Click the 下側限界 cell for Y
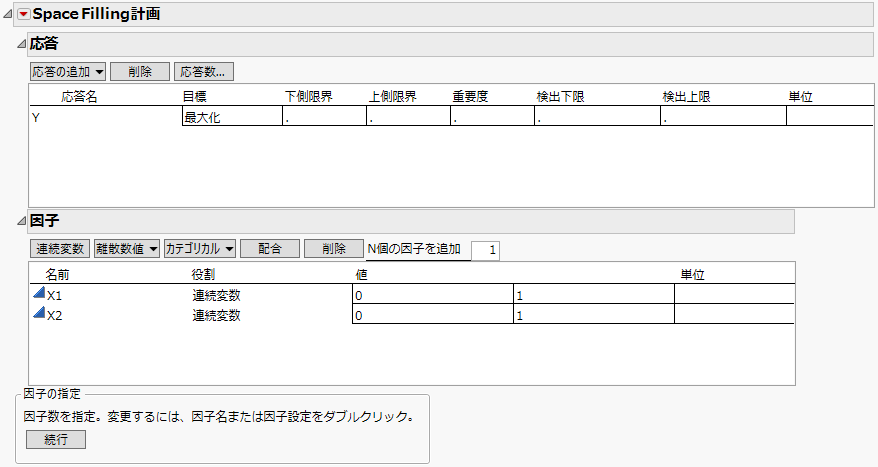878x467 pixels. (324, 116)
